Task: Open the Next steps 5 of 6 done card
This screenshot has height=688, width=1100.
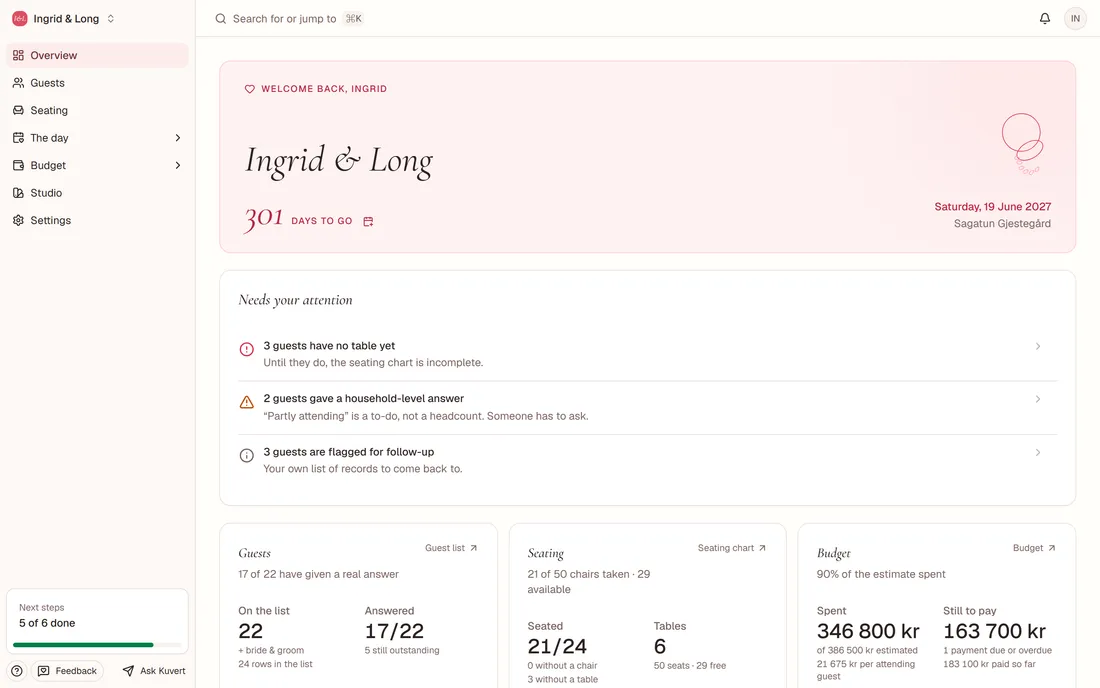Action: pos(98,621)
